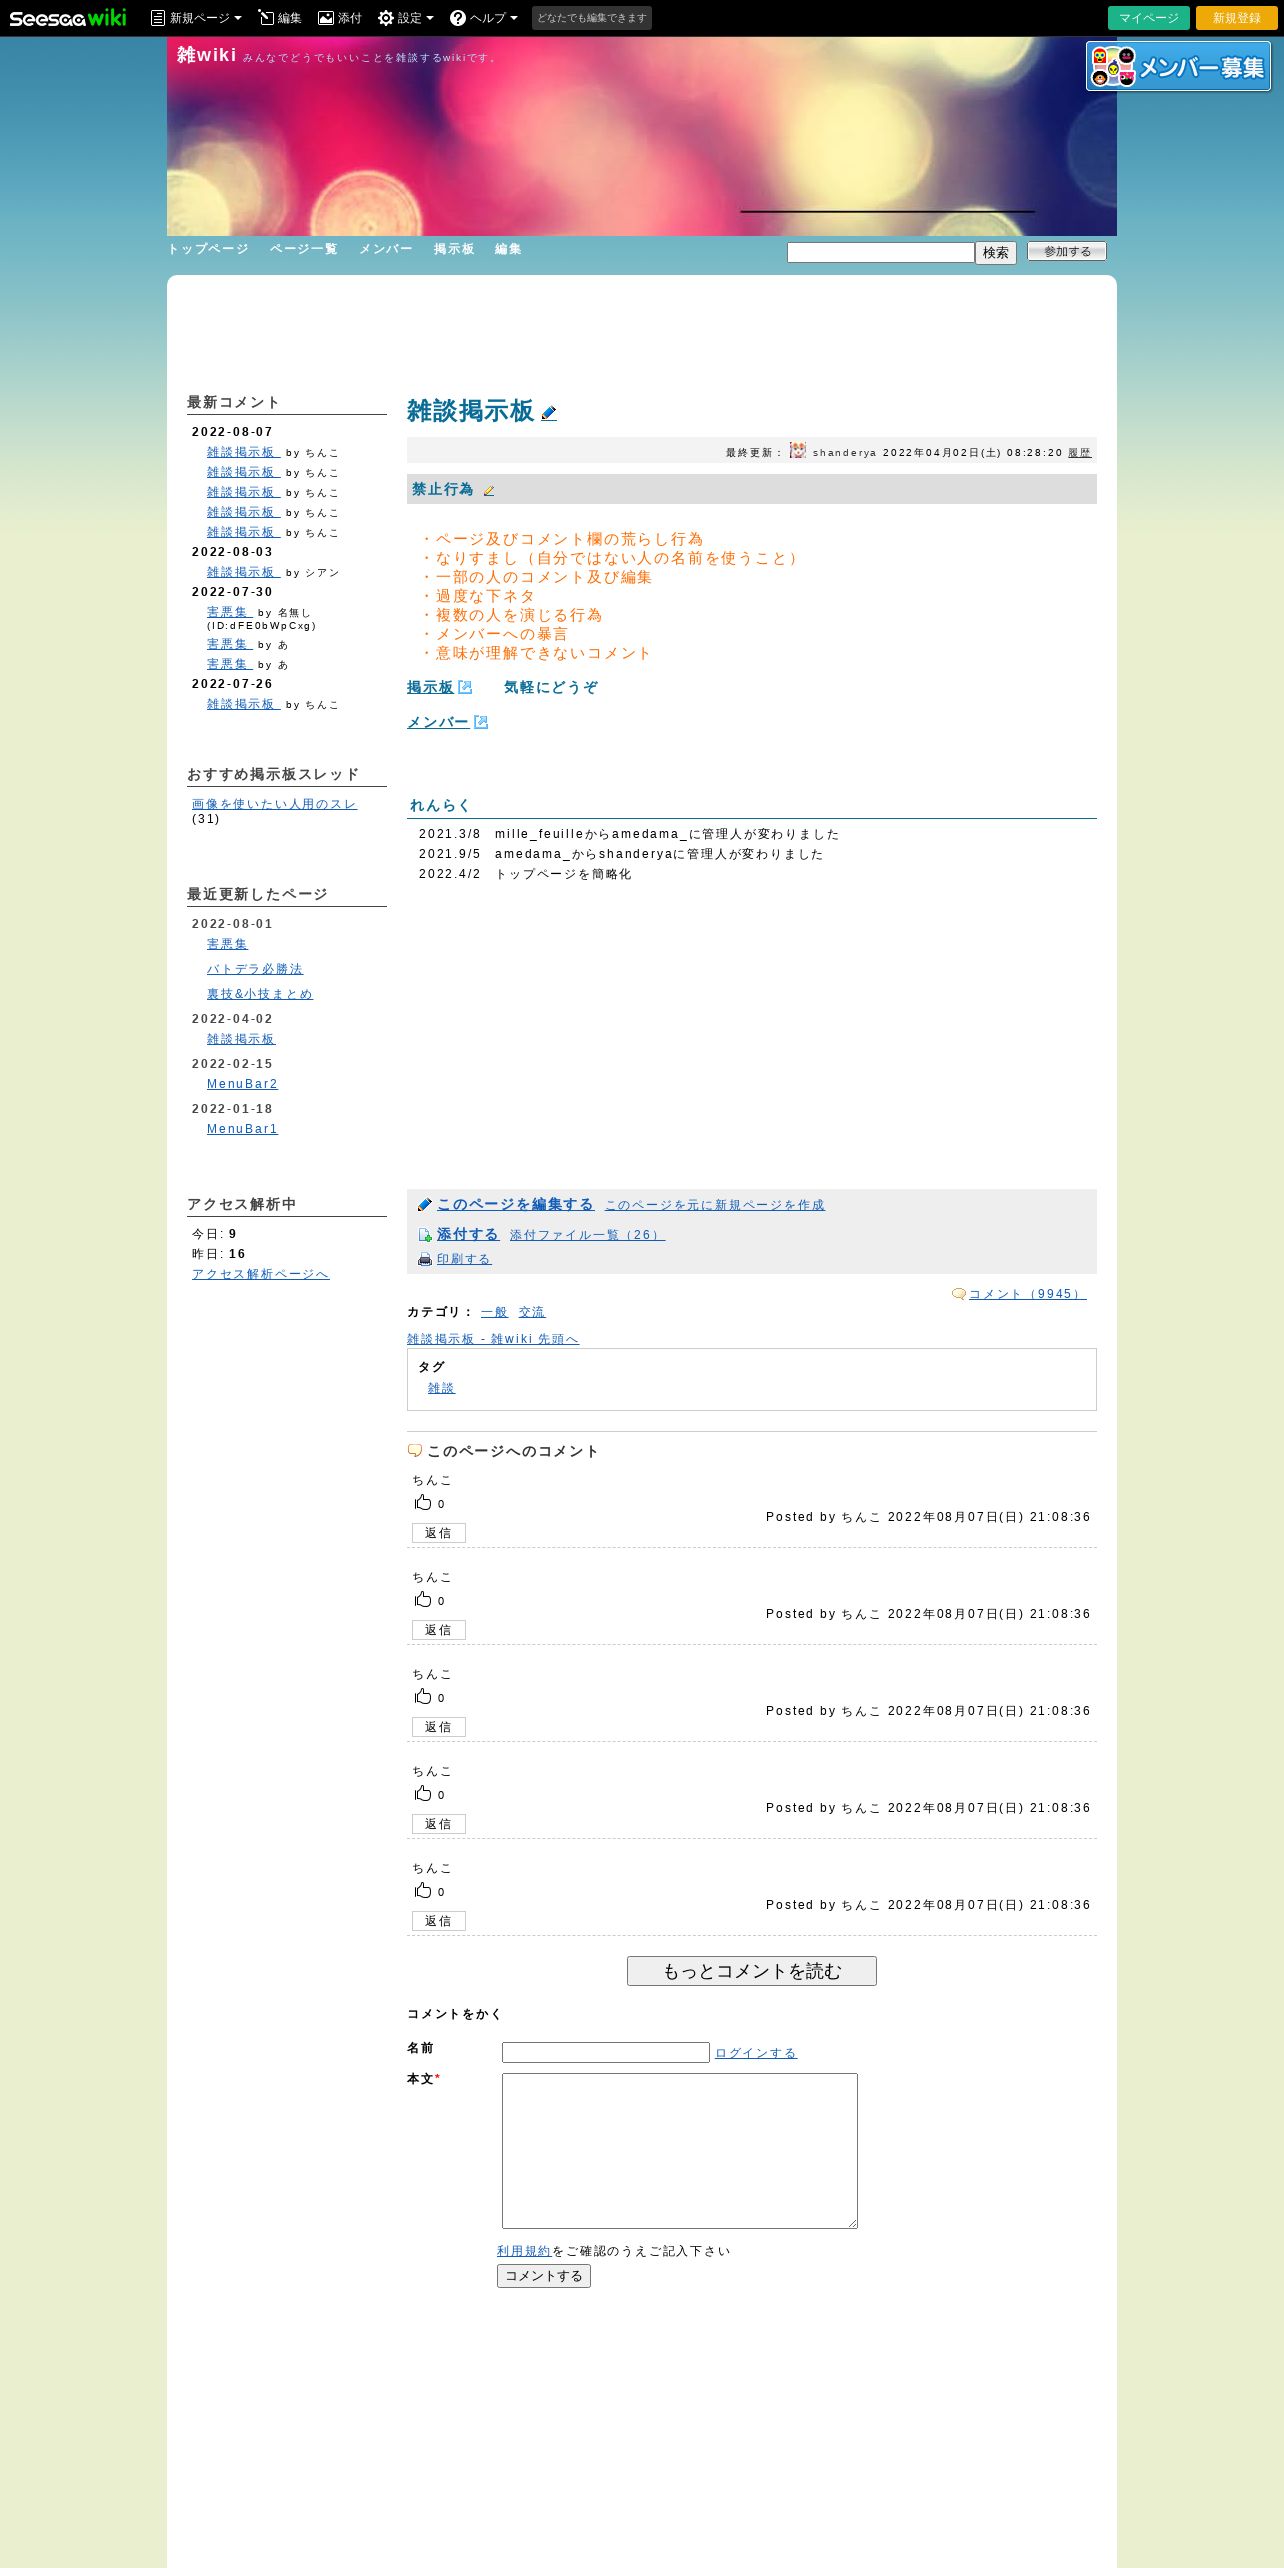Click attach icon beside 添付する
The width and height of the screenshot is (1284, 2568).
[425, 1235]
